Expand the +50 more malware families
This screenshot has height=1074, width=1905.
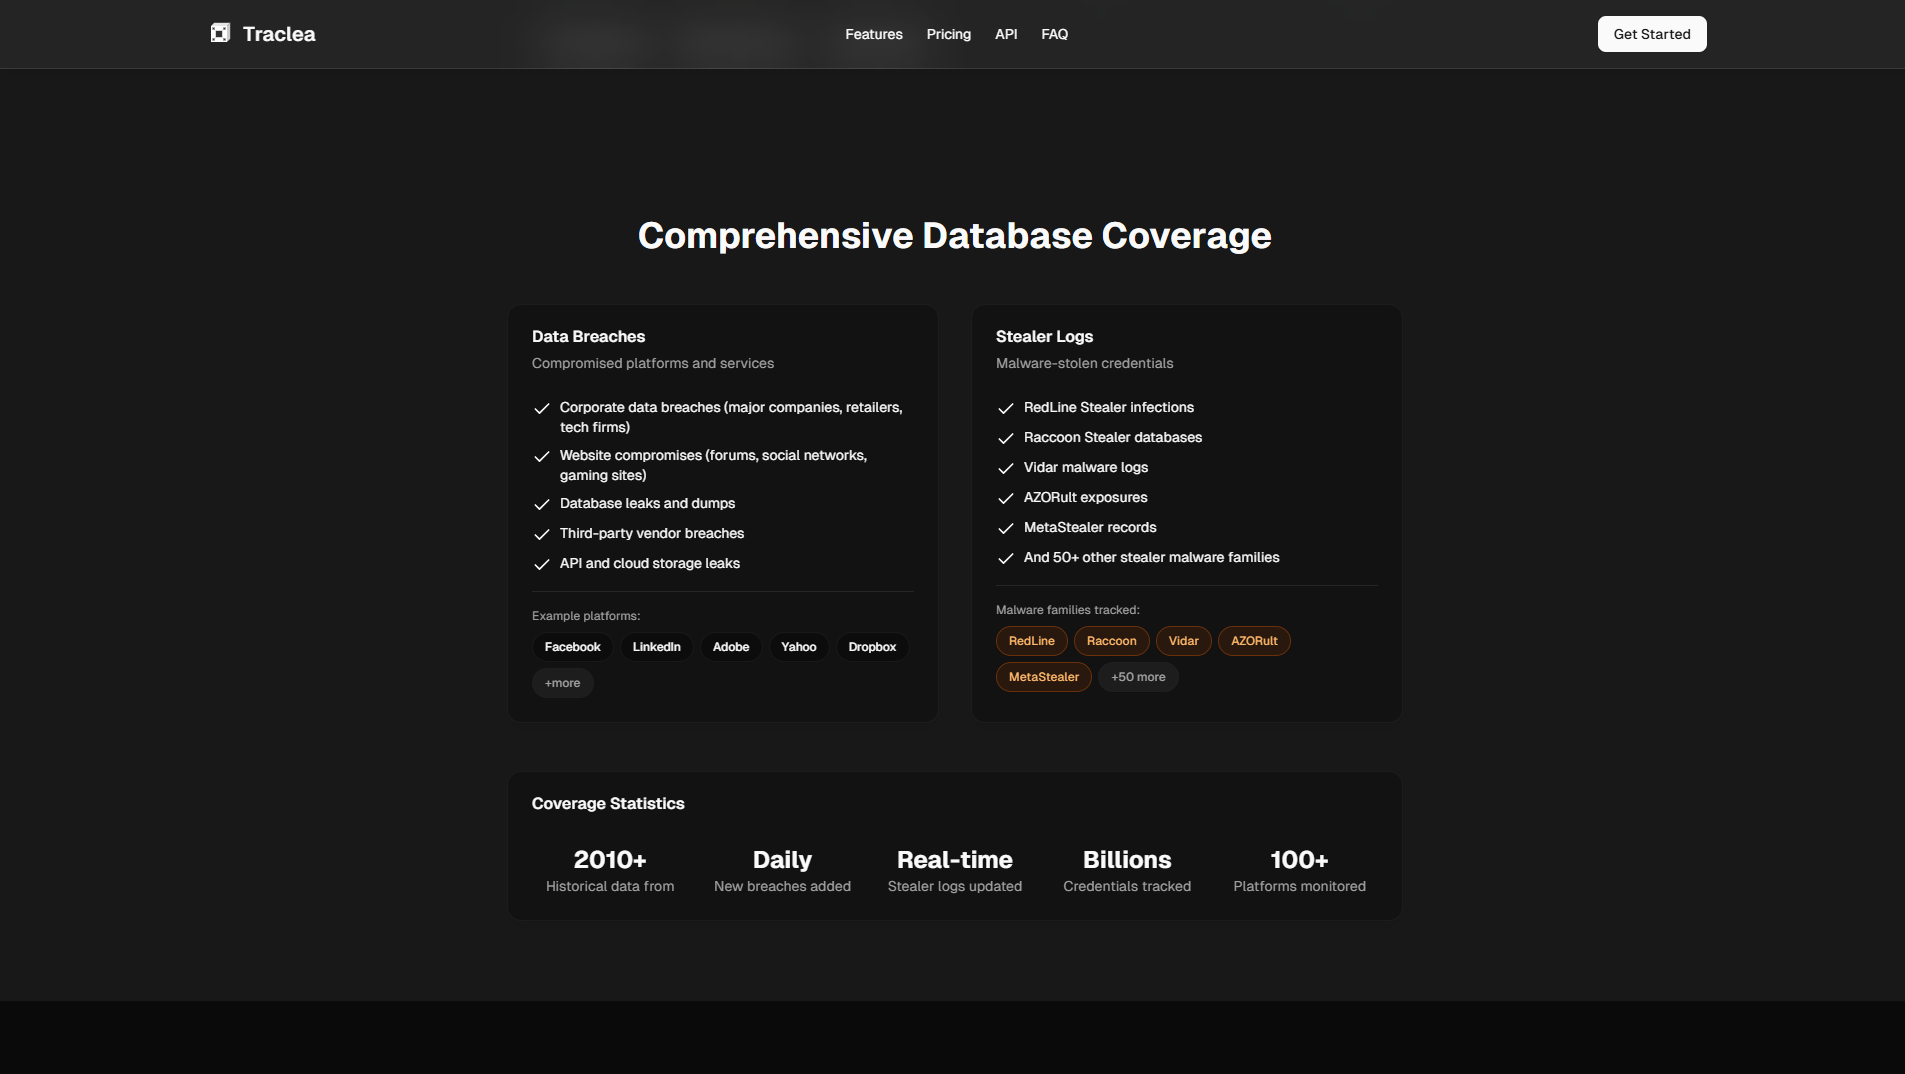point(1138,677)
